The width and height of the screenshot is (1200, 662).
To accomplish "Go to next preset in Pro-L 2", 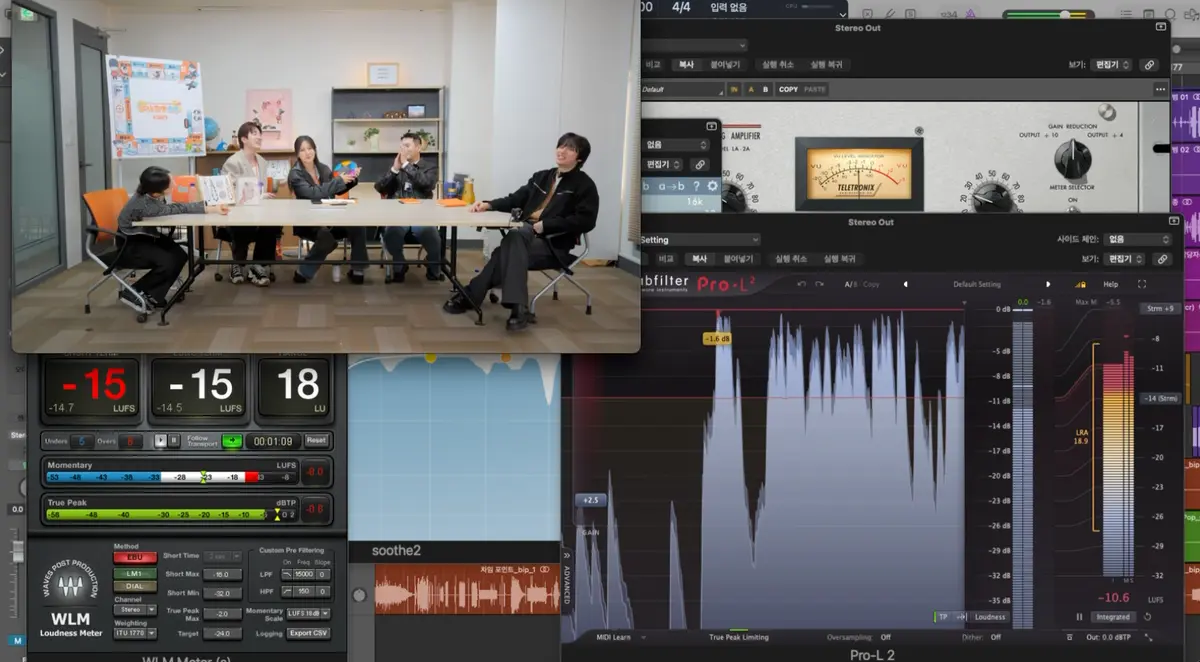I will pyautogui.click(x=1048, y=284).
